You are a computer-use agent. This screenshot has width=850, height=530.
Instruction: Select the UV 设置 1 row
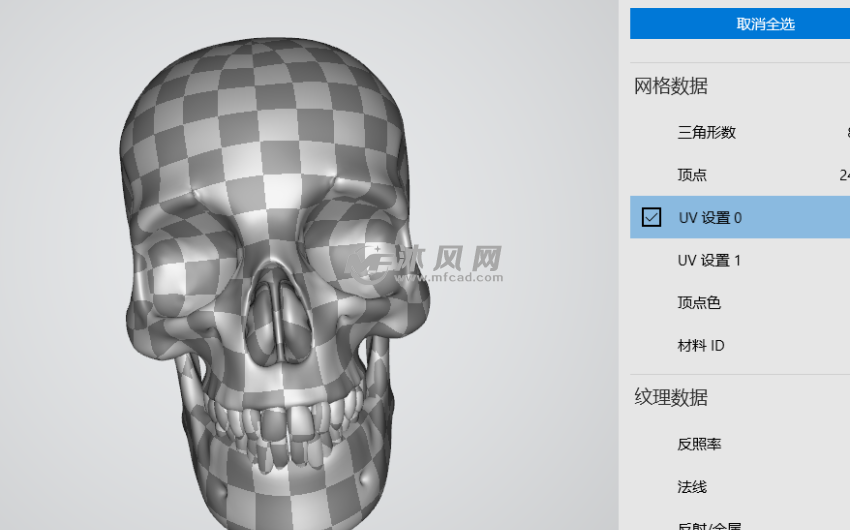point(740,260)
